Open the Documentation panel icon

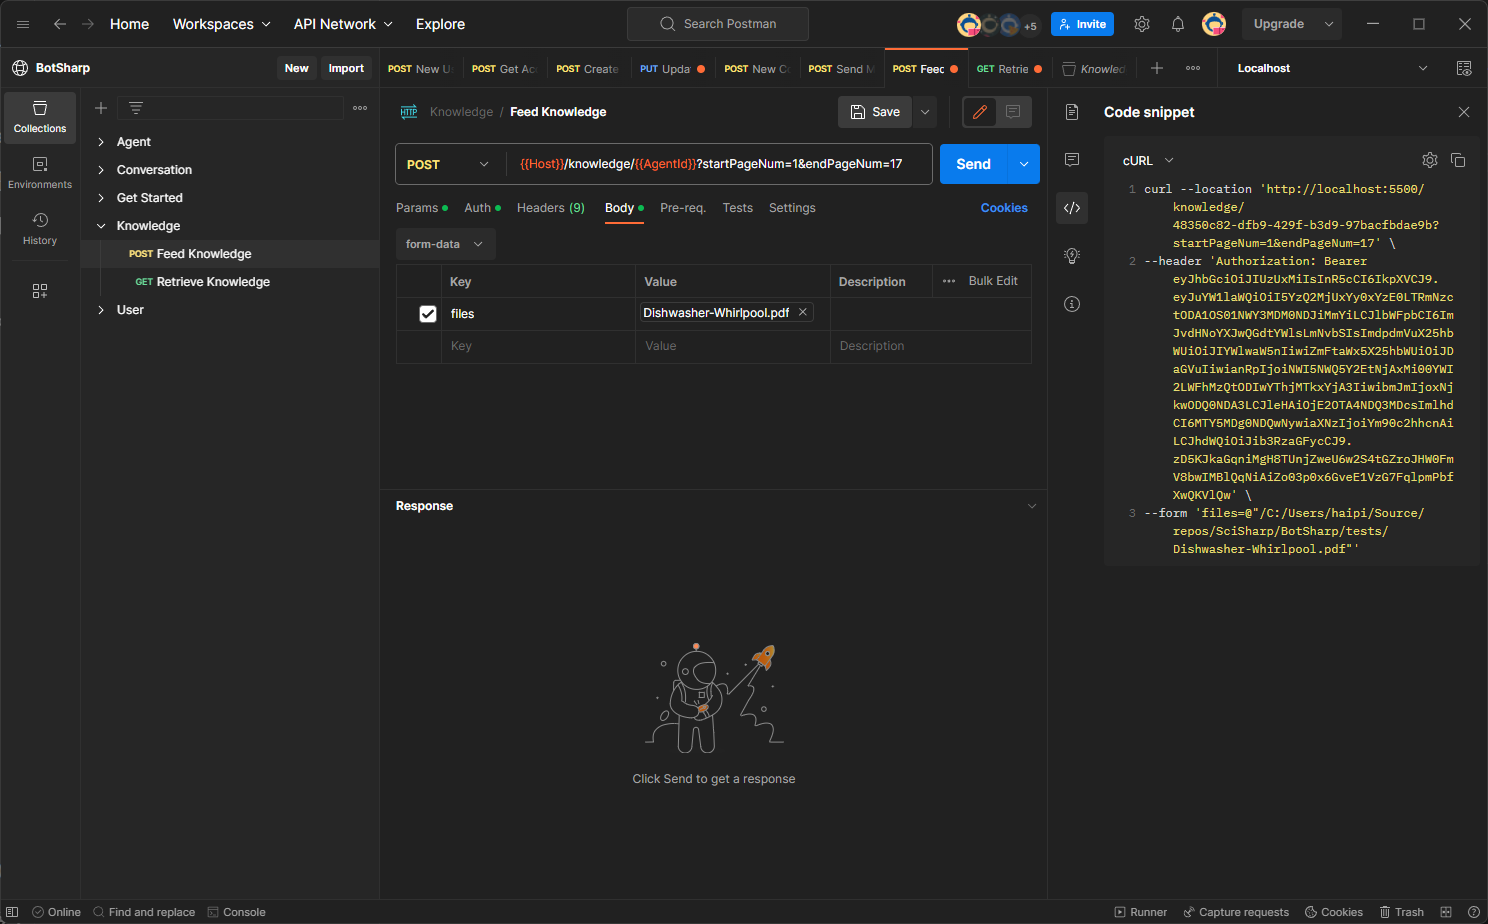(x=1072, y=112)
